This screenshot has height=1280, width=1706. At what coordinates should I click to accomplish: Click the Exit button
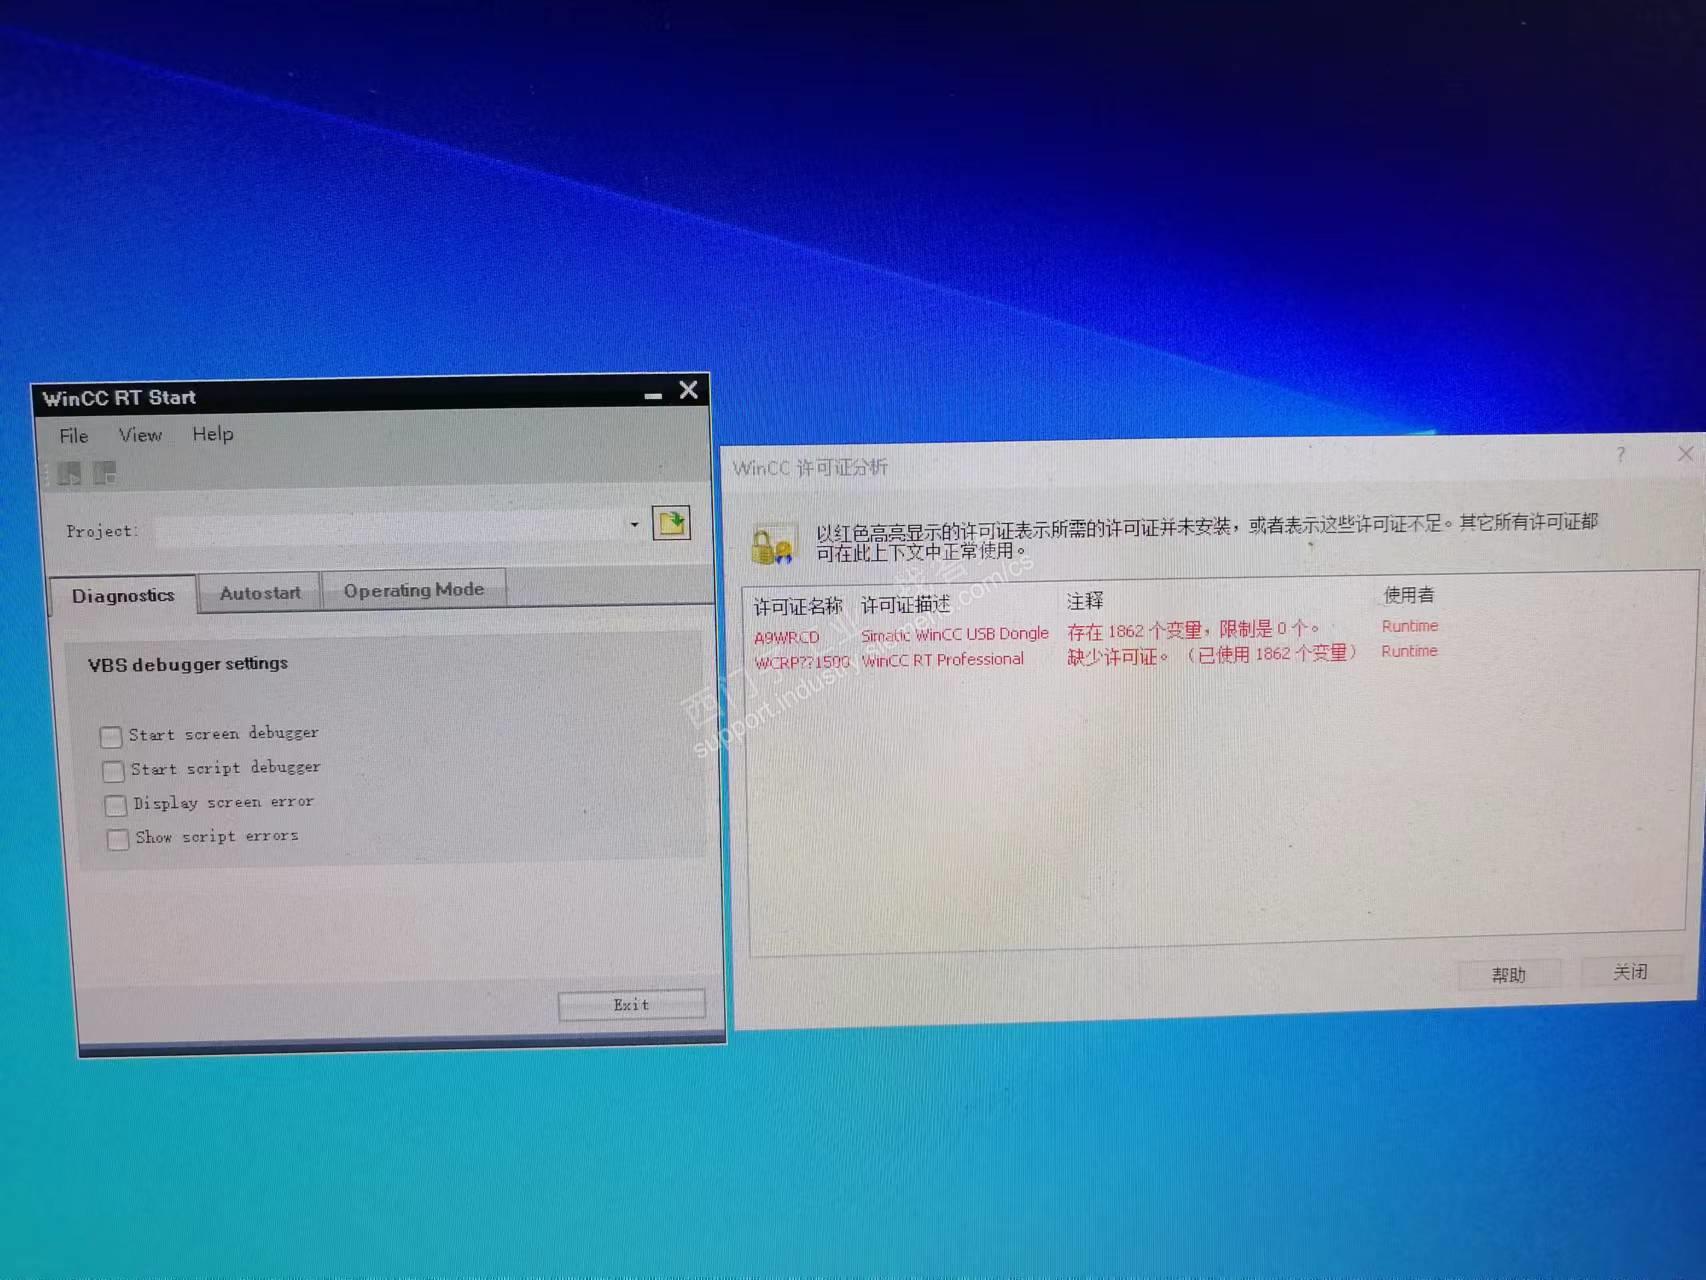click(x=631, y=1005)
